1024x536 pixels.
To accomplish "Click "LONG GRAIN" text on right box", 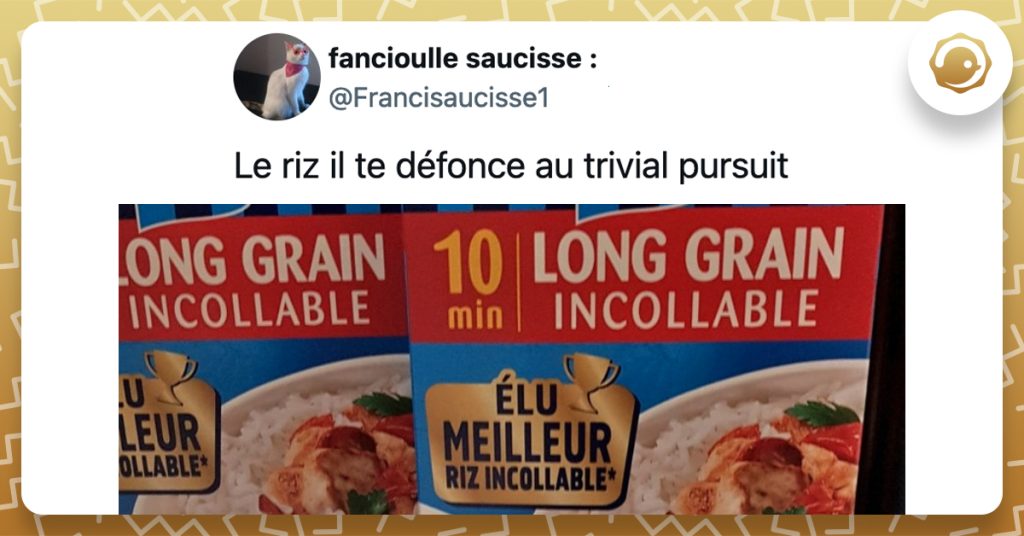I will [x=688, y=255].
